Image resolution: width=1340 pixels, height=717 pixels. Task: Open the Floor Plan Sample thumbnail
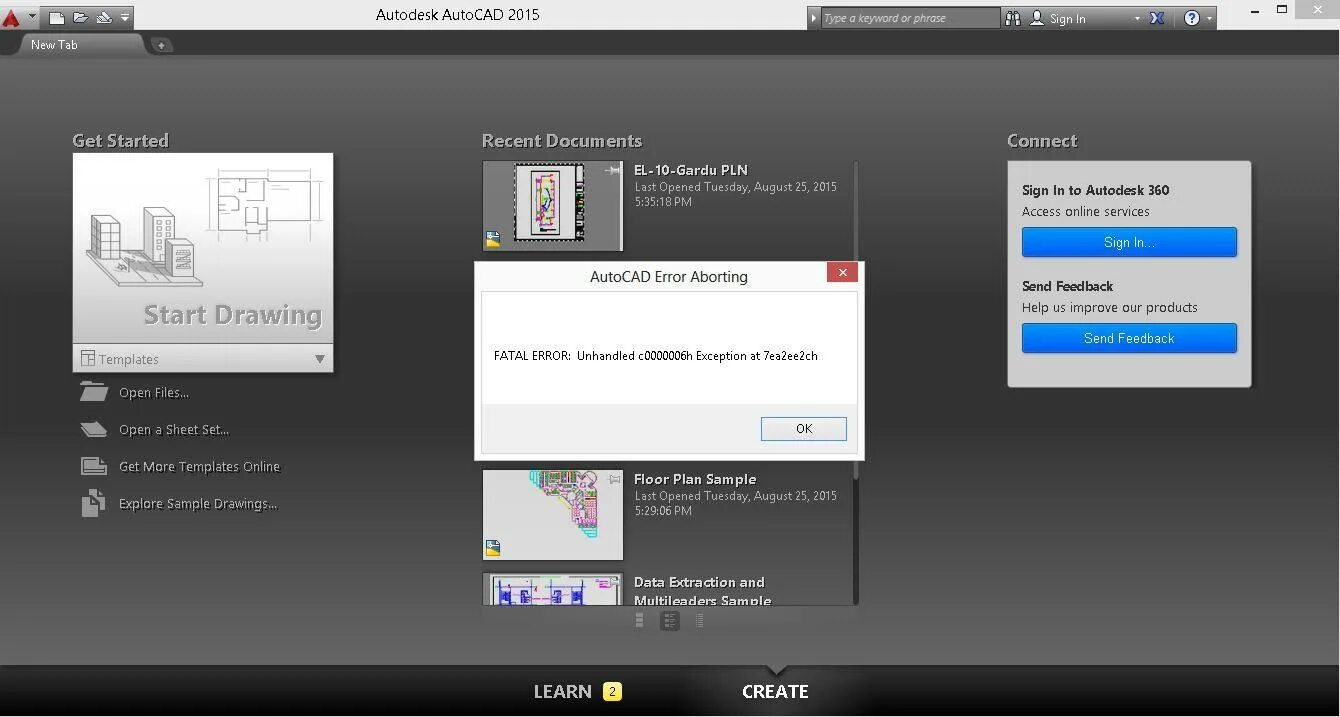pos(552,515)
